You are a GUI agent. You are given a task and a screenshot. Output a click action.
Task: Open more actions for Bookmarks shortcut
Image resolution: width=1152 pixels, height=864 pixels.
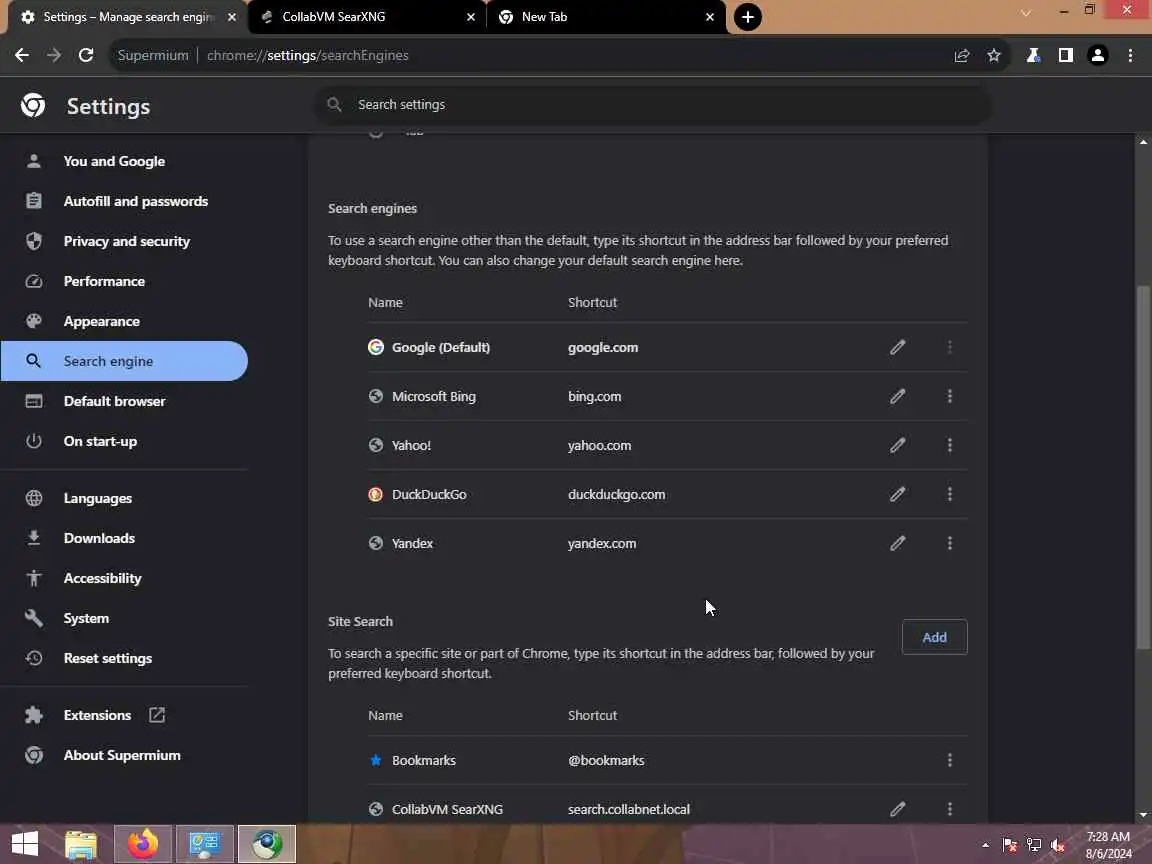coord(949,760)
